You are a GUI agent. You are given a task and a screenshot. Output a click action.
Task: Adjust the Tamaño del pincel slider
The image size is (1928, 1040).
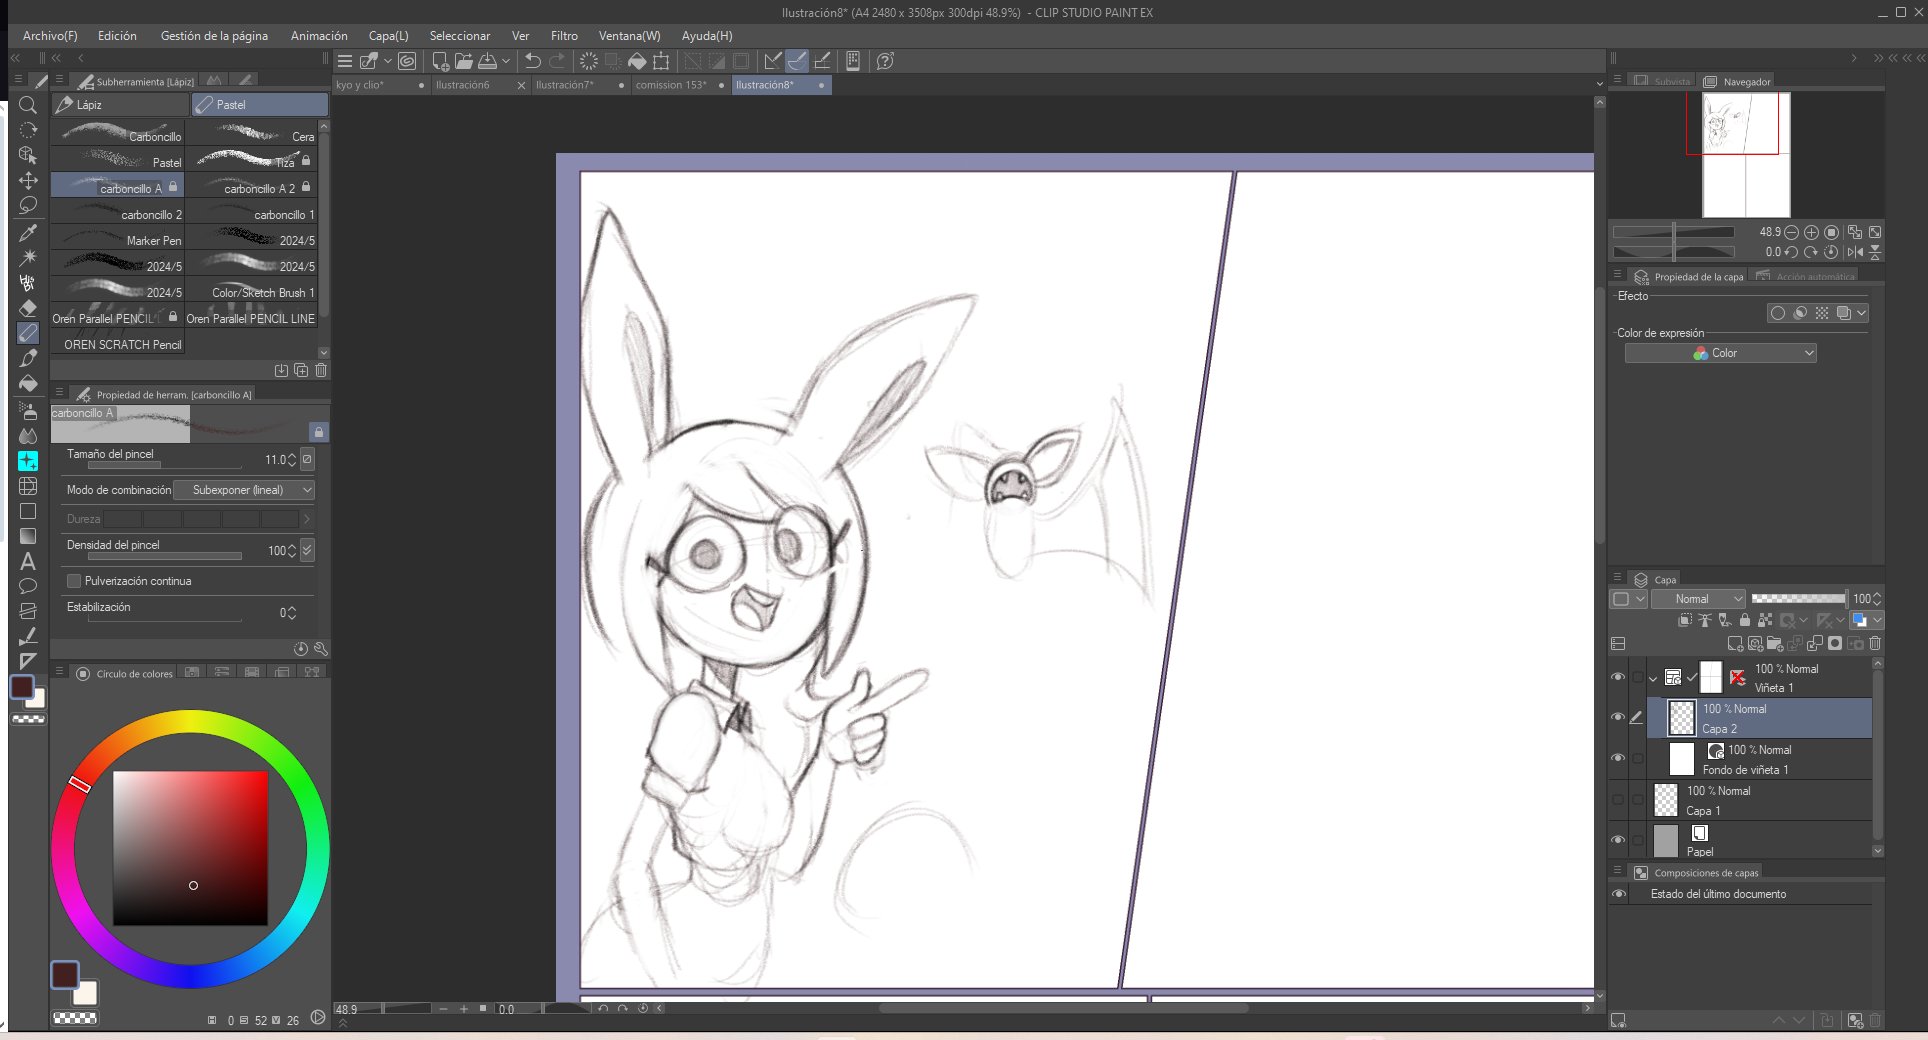(x=165, y=465)
